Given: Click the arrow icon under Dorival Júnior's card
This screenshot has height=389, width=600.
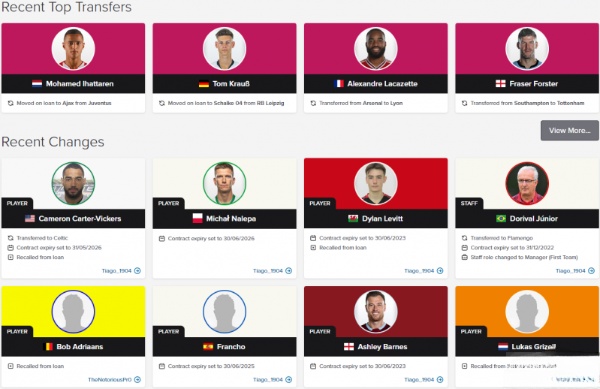Looking at the screenshot, I should pos(591,271).
